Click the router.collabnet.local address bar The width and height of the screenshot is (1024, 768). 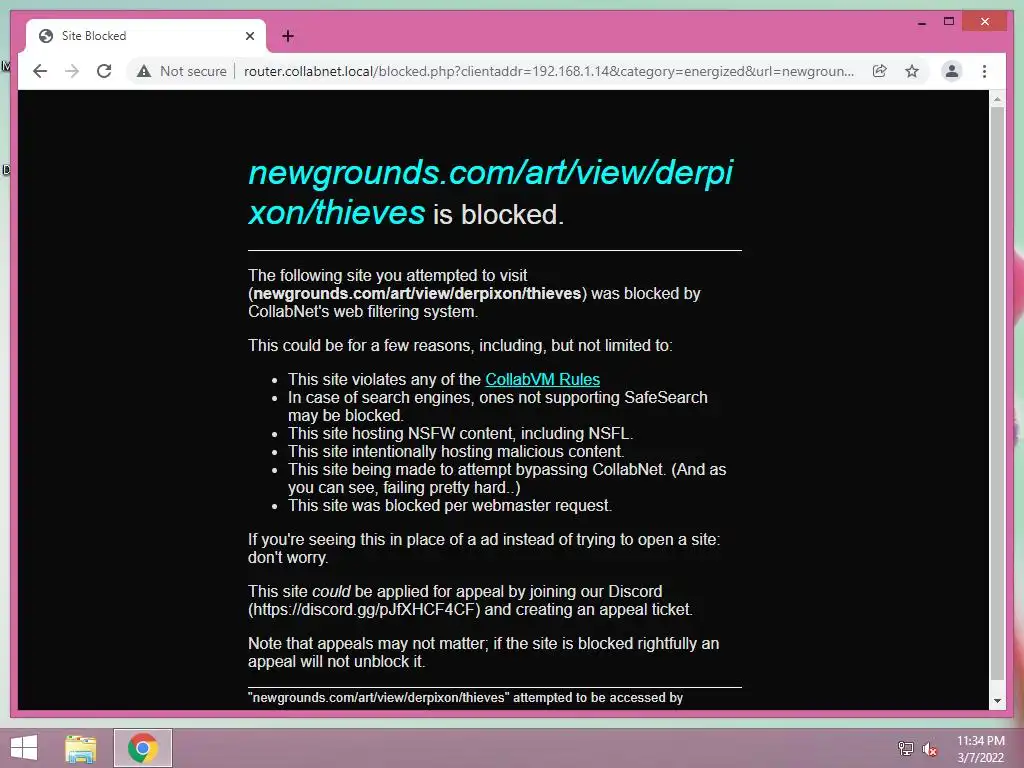click(x=549, y=71)
